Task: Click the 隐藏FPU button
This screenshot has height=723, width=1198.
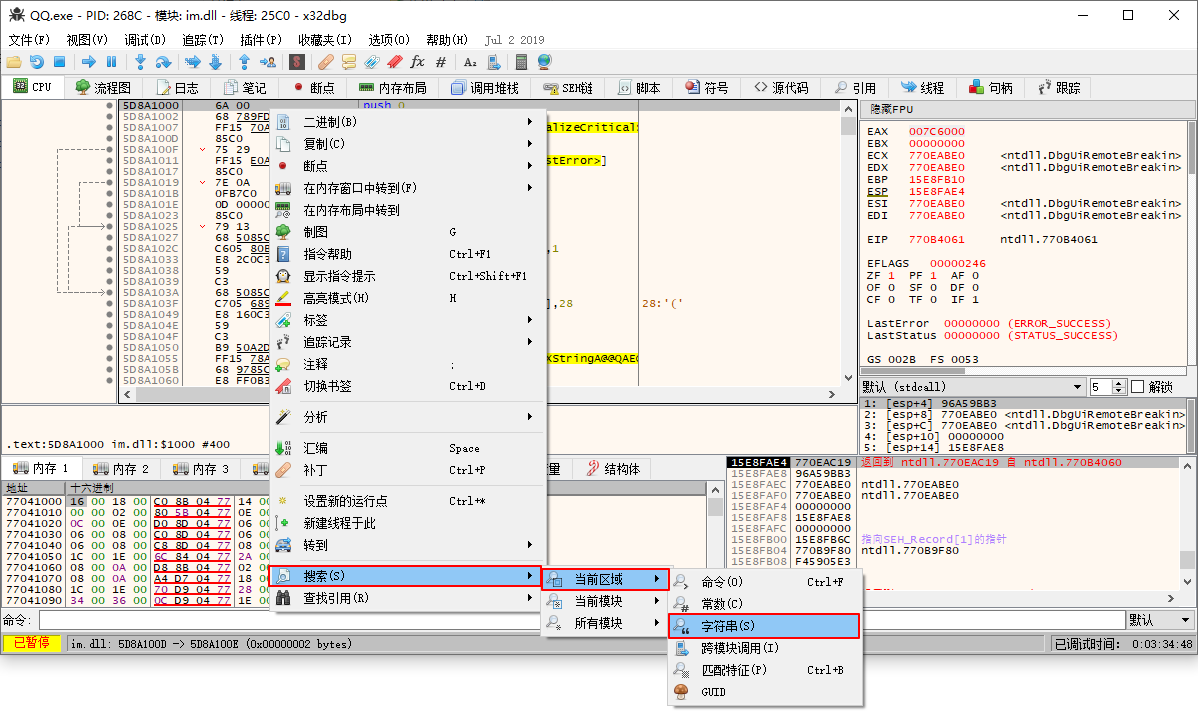Action: point(891,109)
